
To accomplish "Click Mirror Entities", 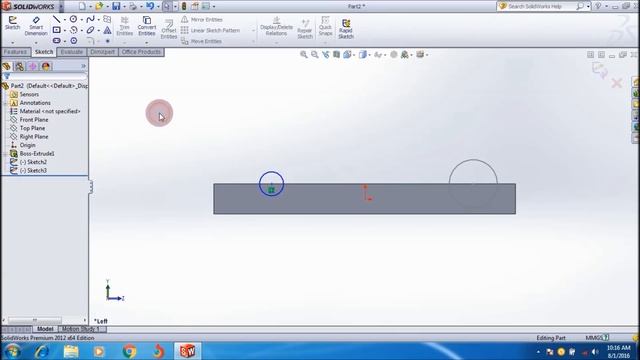I will 202,20.
